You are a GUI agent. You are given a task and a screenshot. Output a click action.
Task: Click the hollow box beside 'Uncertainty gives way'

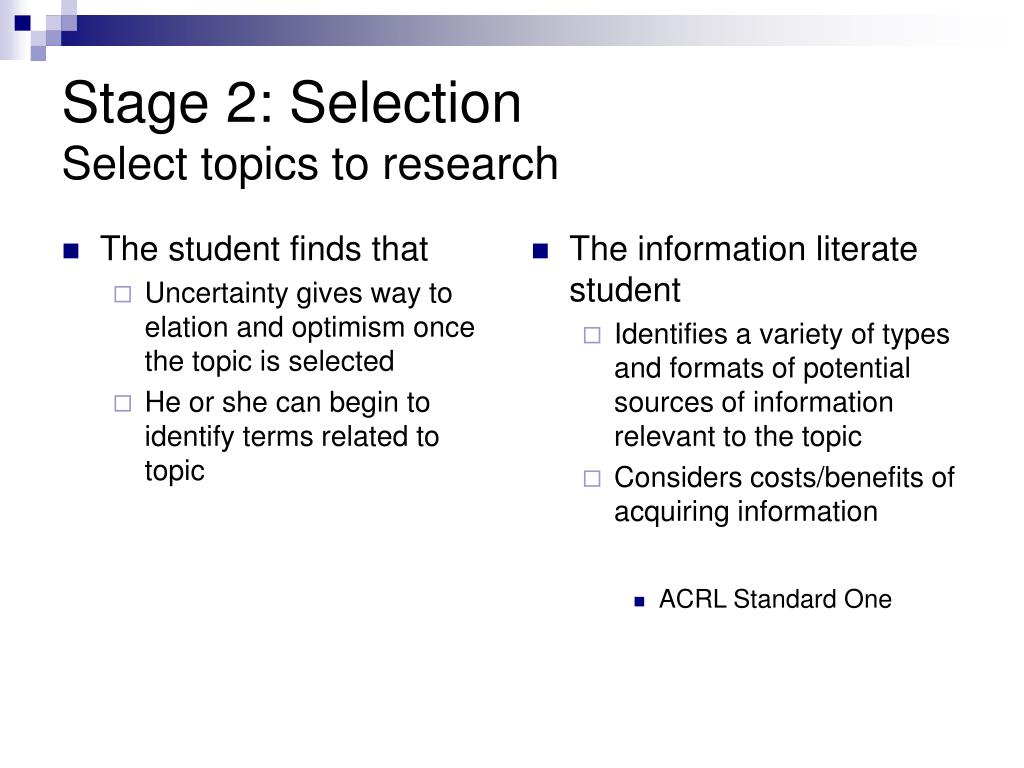coord(123,295)
